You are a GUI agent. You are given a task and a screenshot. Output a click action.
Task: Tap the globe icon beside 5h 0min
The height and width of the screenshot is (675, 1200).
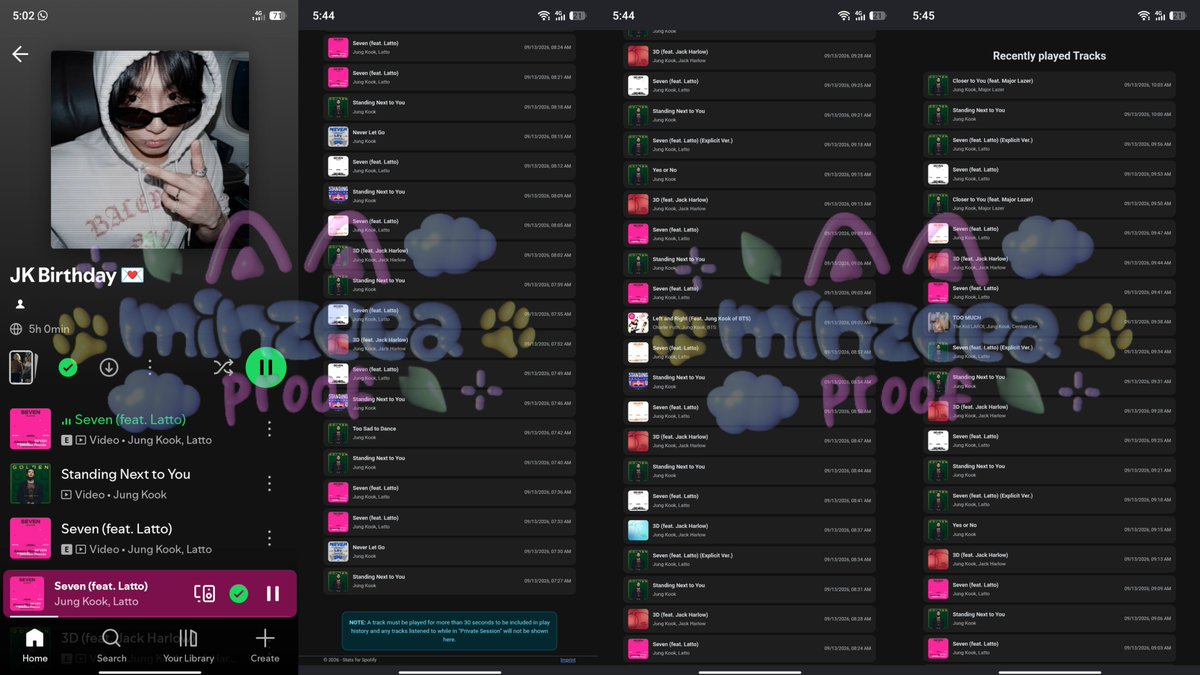(x=16, y=329)
